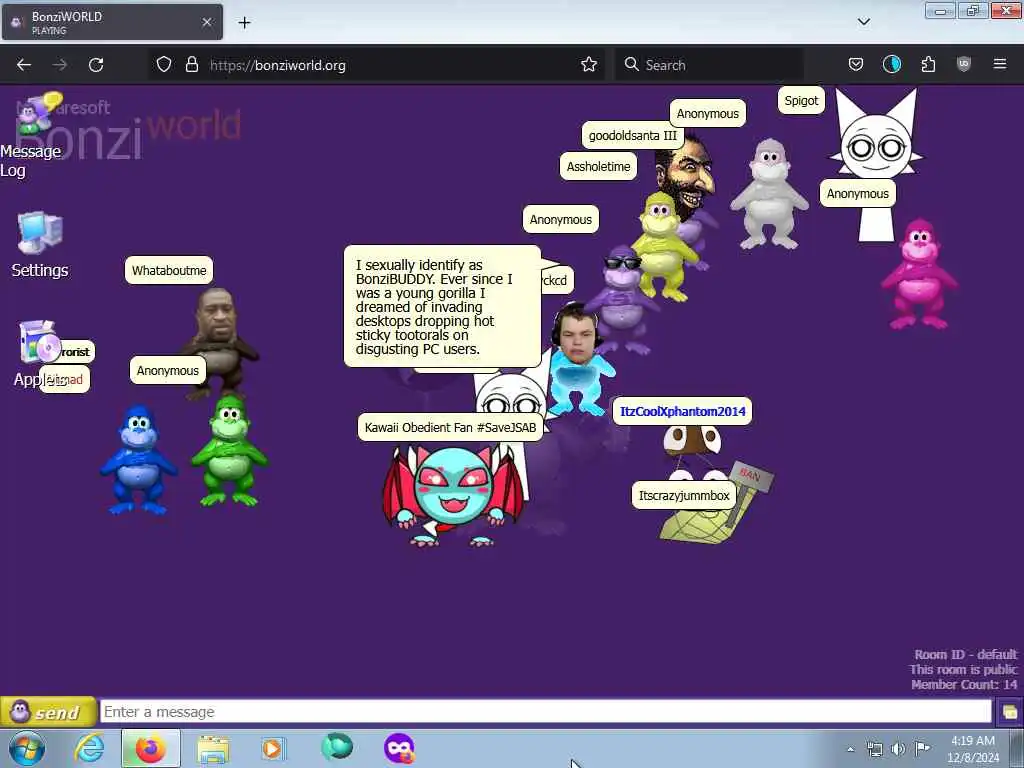Open Internet Explorer from the taskbar
This screenshot has width=1024, height=768.
click(x=89, y=748)
